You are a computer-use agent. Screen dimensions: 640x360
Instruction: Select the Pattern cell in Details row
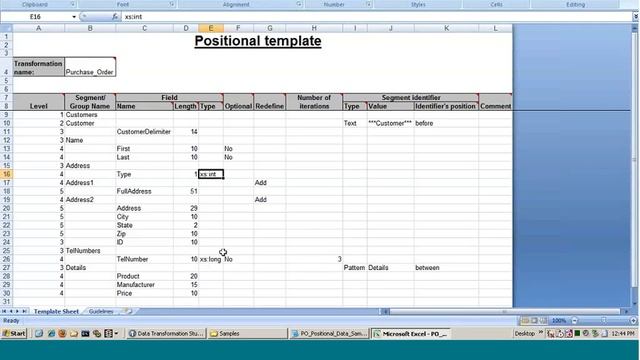[x=354, y=268]
